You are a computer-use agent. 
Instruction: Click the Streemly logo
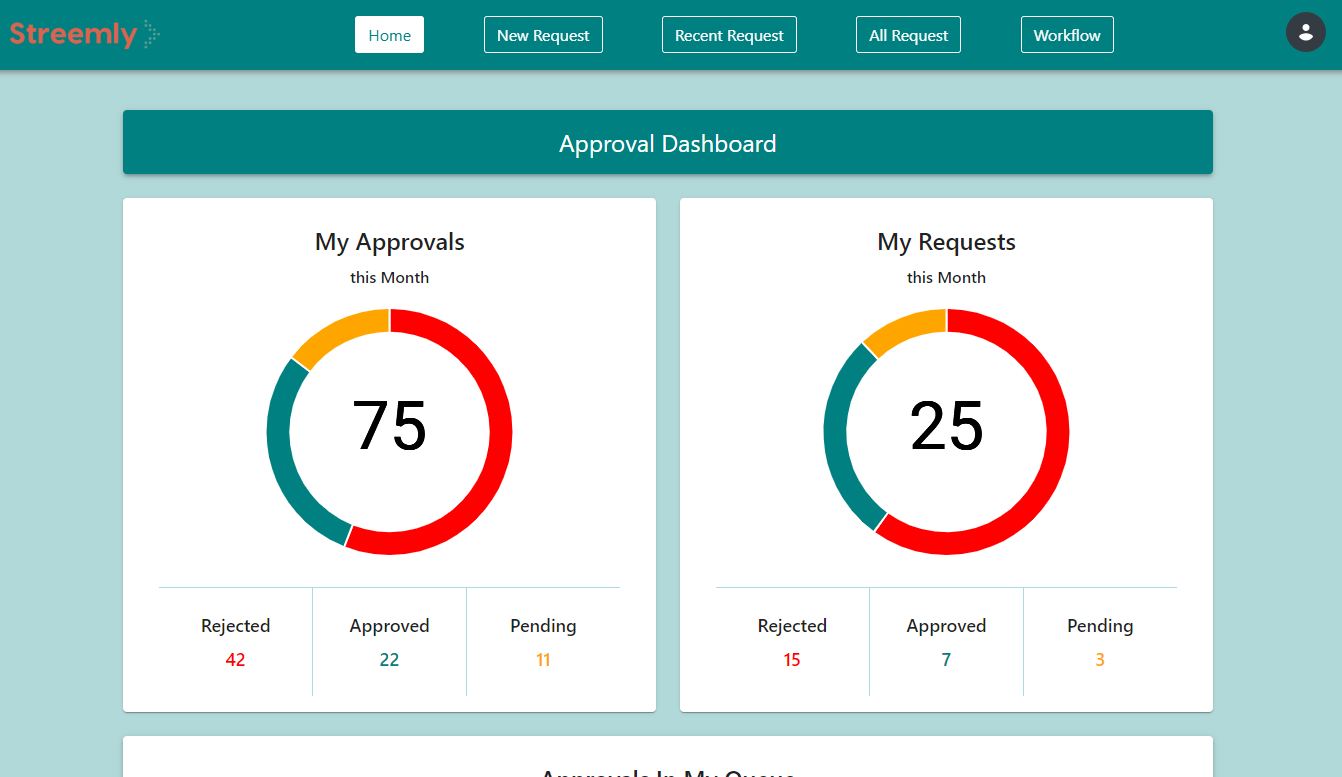[x=85, y=34]
